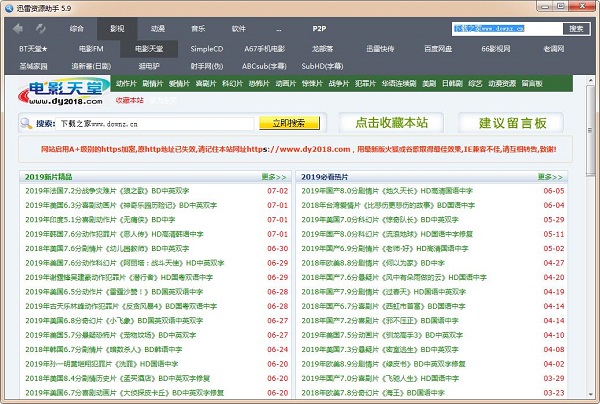Viewport: 600px width, 404px height.
Task: Open the 动漫 category tab
Action: pos(157,30)
